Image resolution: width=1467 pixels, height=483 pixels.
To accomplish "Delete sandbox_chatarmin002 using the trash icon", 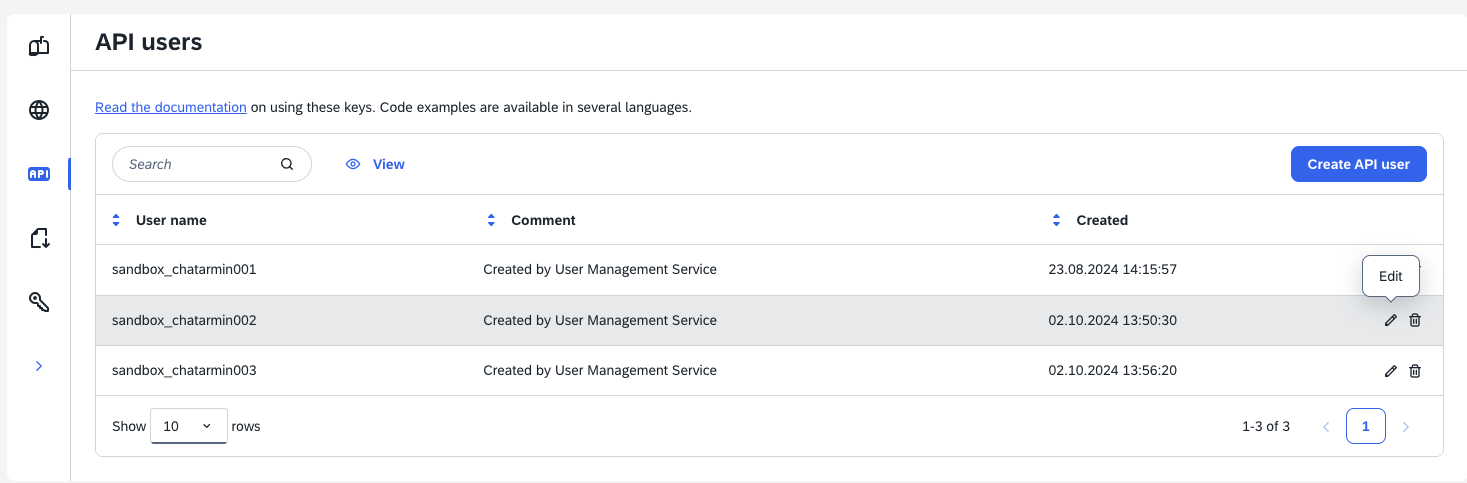I will coord(1415,320).
